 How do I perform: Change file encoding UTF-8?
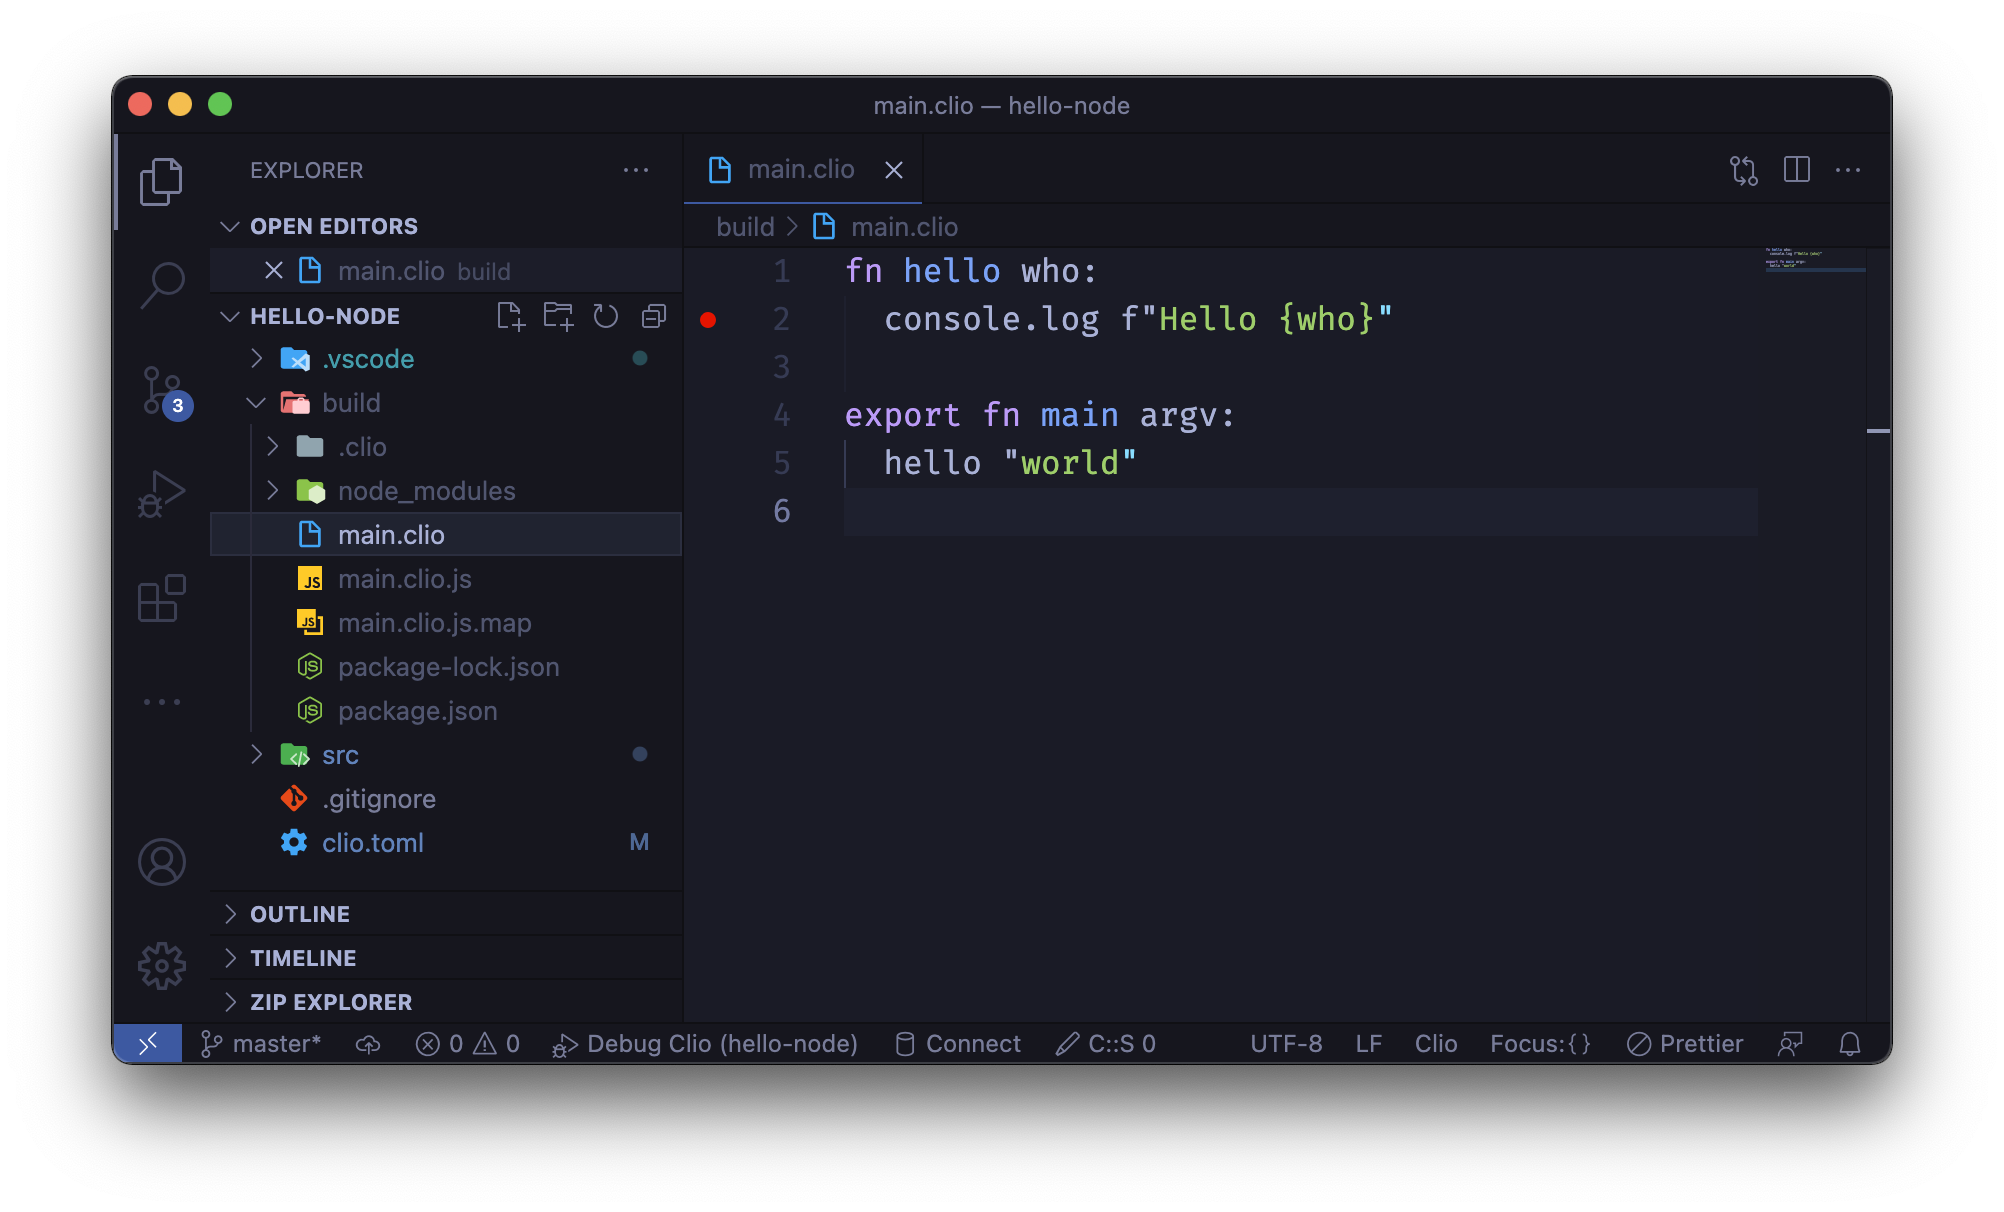coord(1286,1044)
